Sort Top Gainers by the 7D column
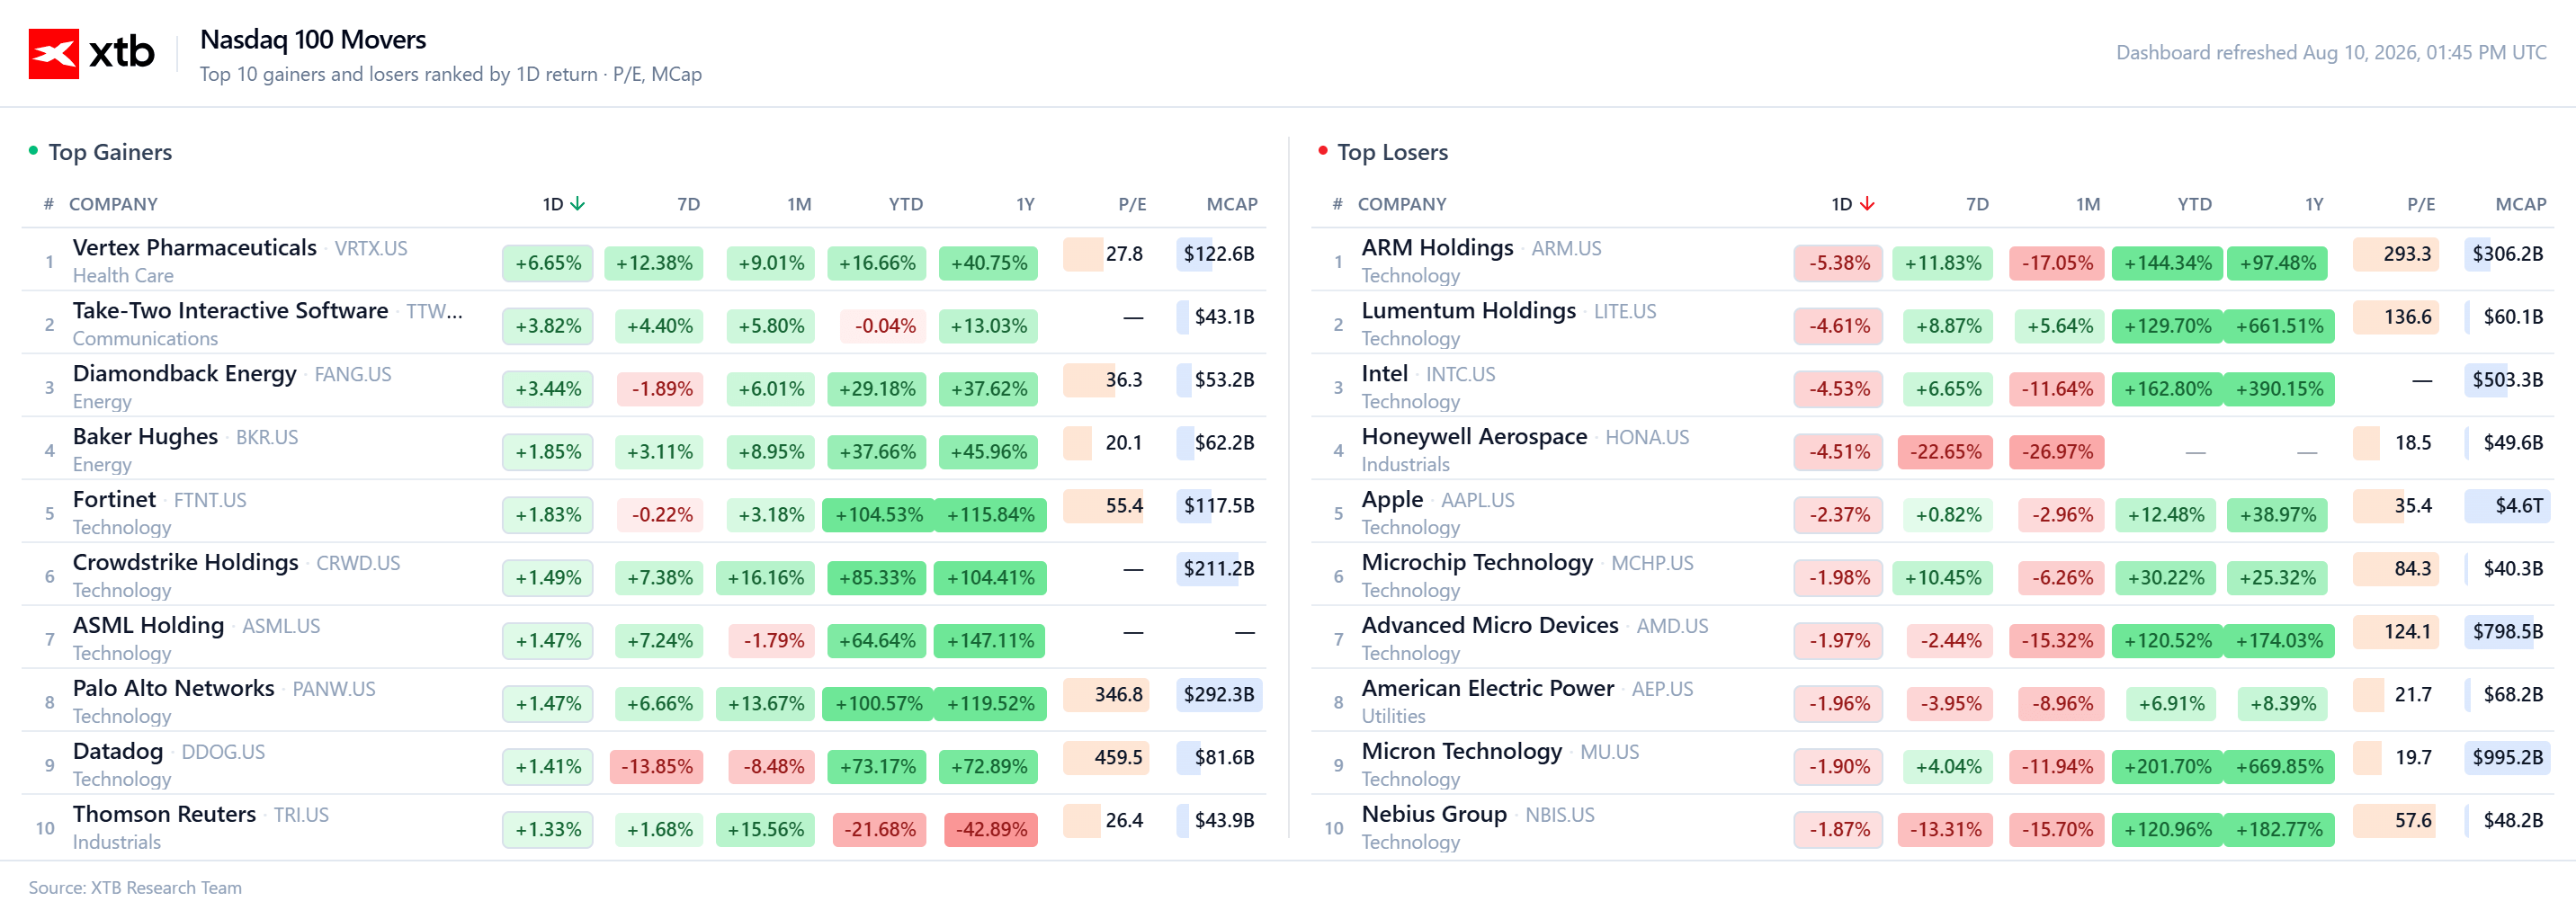Image resolution: width=2576 pixels, height=910 pixels. pyautogui.click(x=688, y=204)
